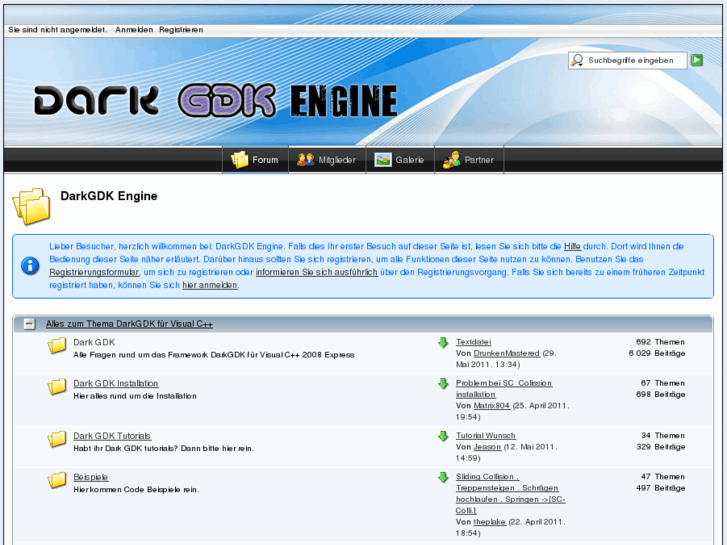Open the Mitglieder tab

[x=327, y=160]
